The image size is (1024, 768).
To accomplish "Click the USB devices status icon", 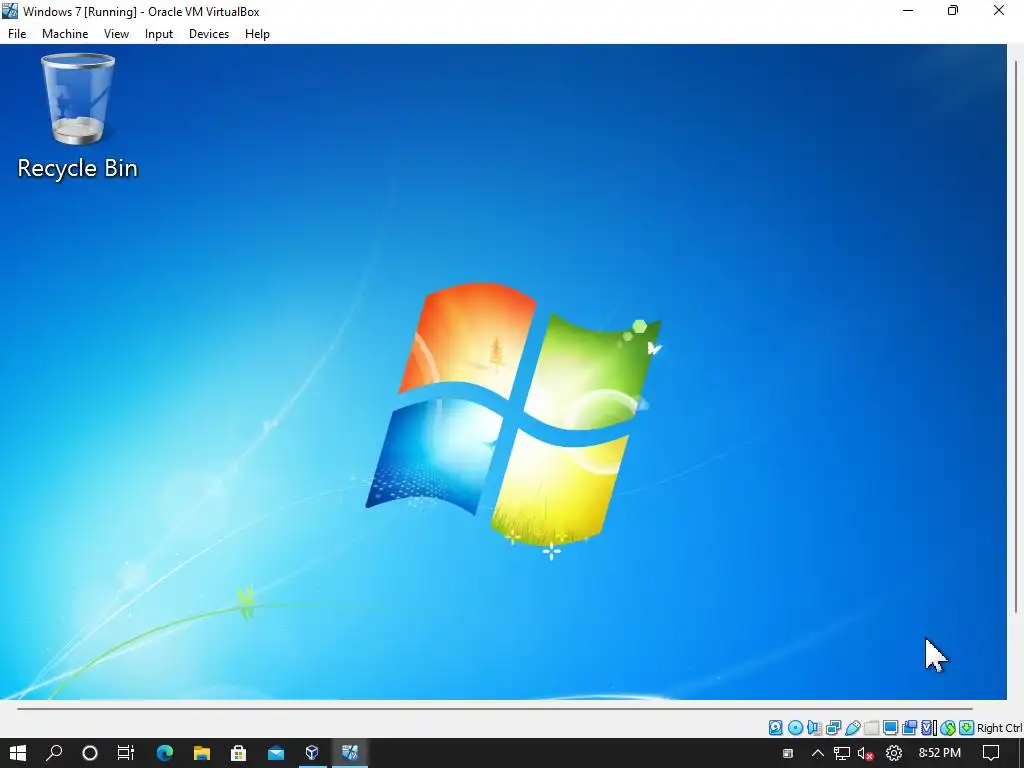I will [853, 728].
